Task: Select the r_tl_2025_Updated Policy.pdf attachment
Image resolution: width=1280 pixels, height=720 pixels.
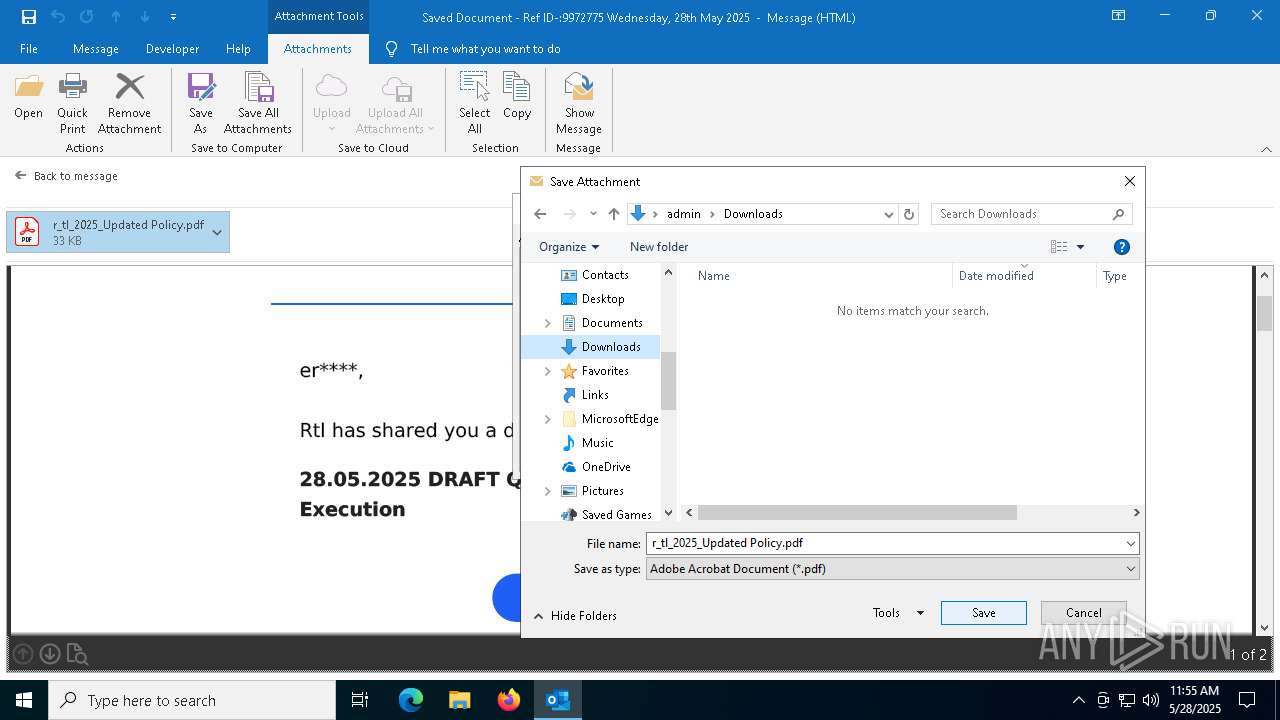Action: click(118, 232)
